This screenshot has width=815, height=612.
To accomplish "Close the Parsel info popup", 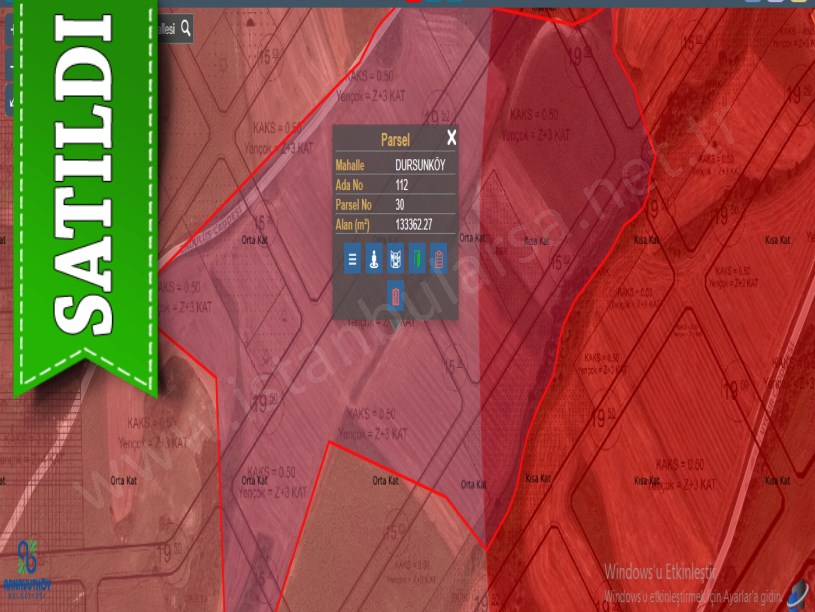I will [x=451, y=139].
